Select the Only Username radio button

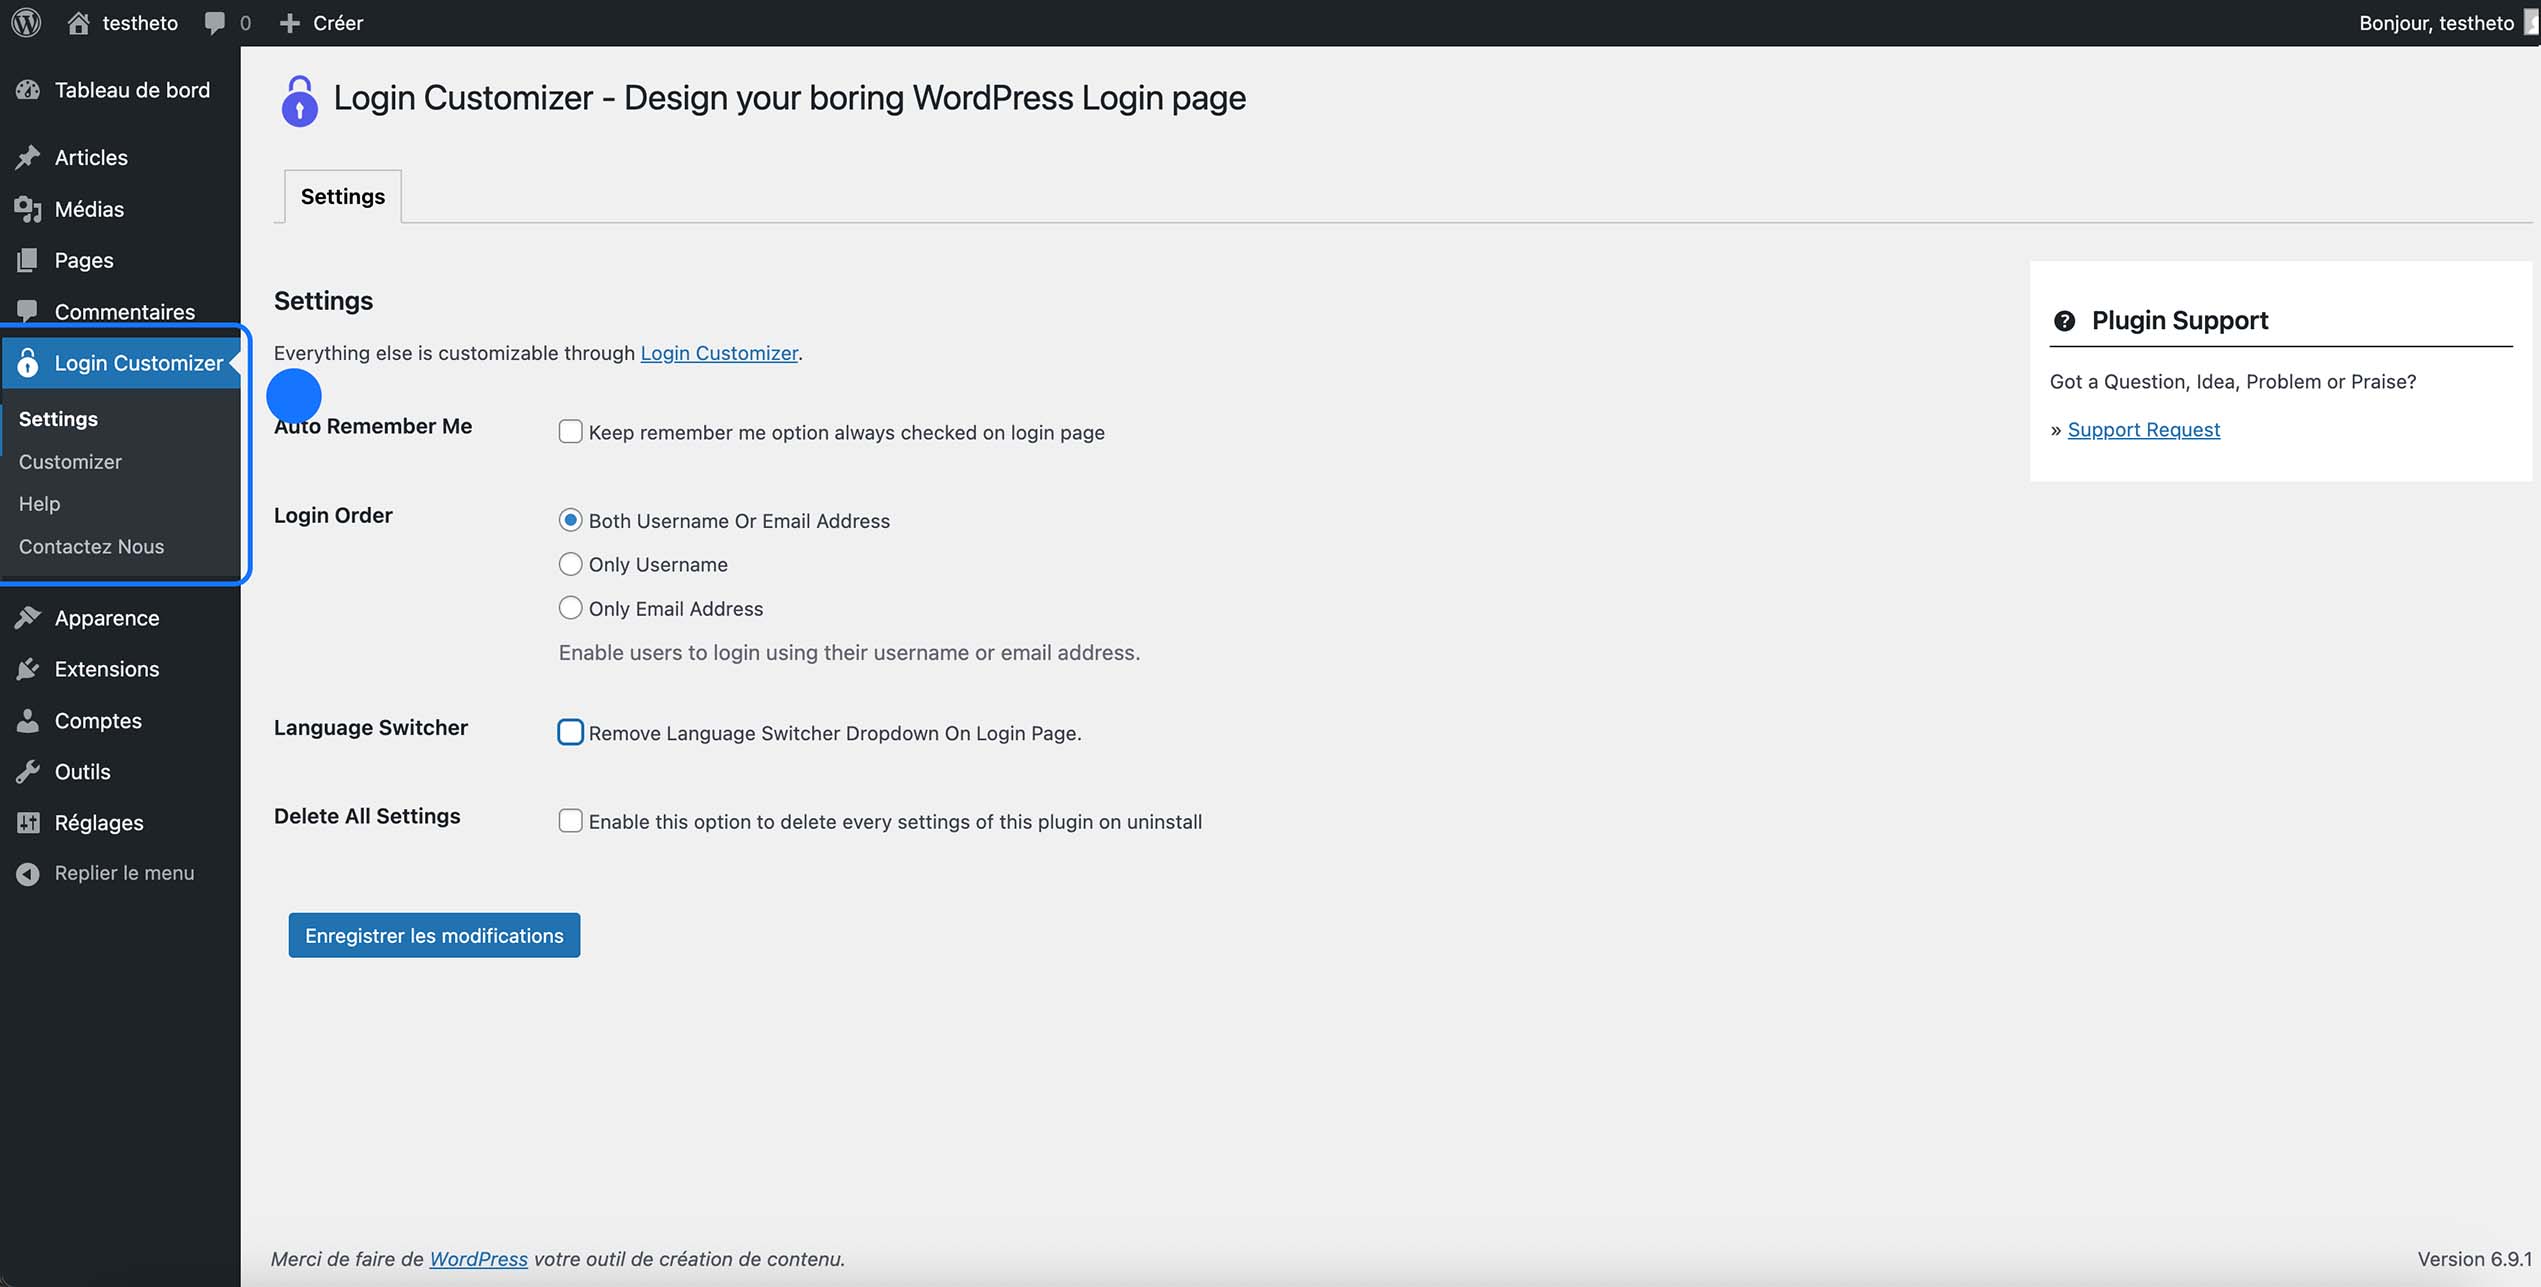[570, 563]
